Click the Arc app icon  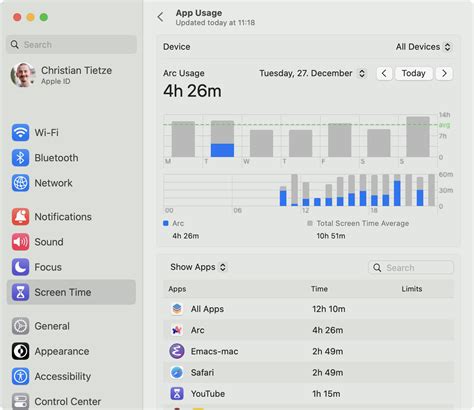(x=177, y=330)
